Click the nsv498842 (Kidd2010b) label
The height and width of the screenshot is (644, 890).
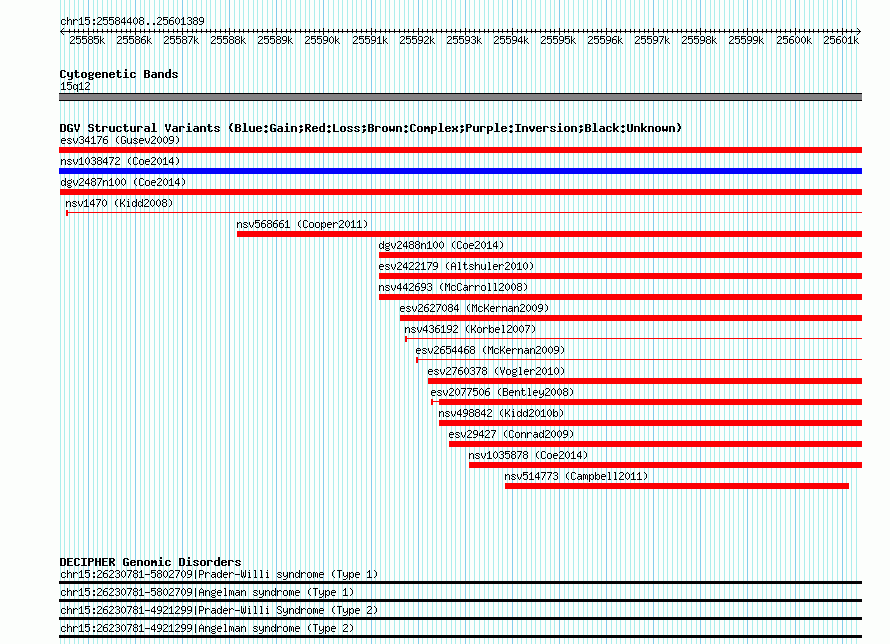pyautogui.click(x=501, y=413)
